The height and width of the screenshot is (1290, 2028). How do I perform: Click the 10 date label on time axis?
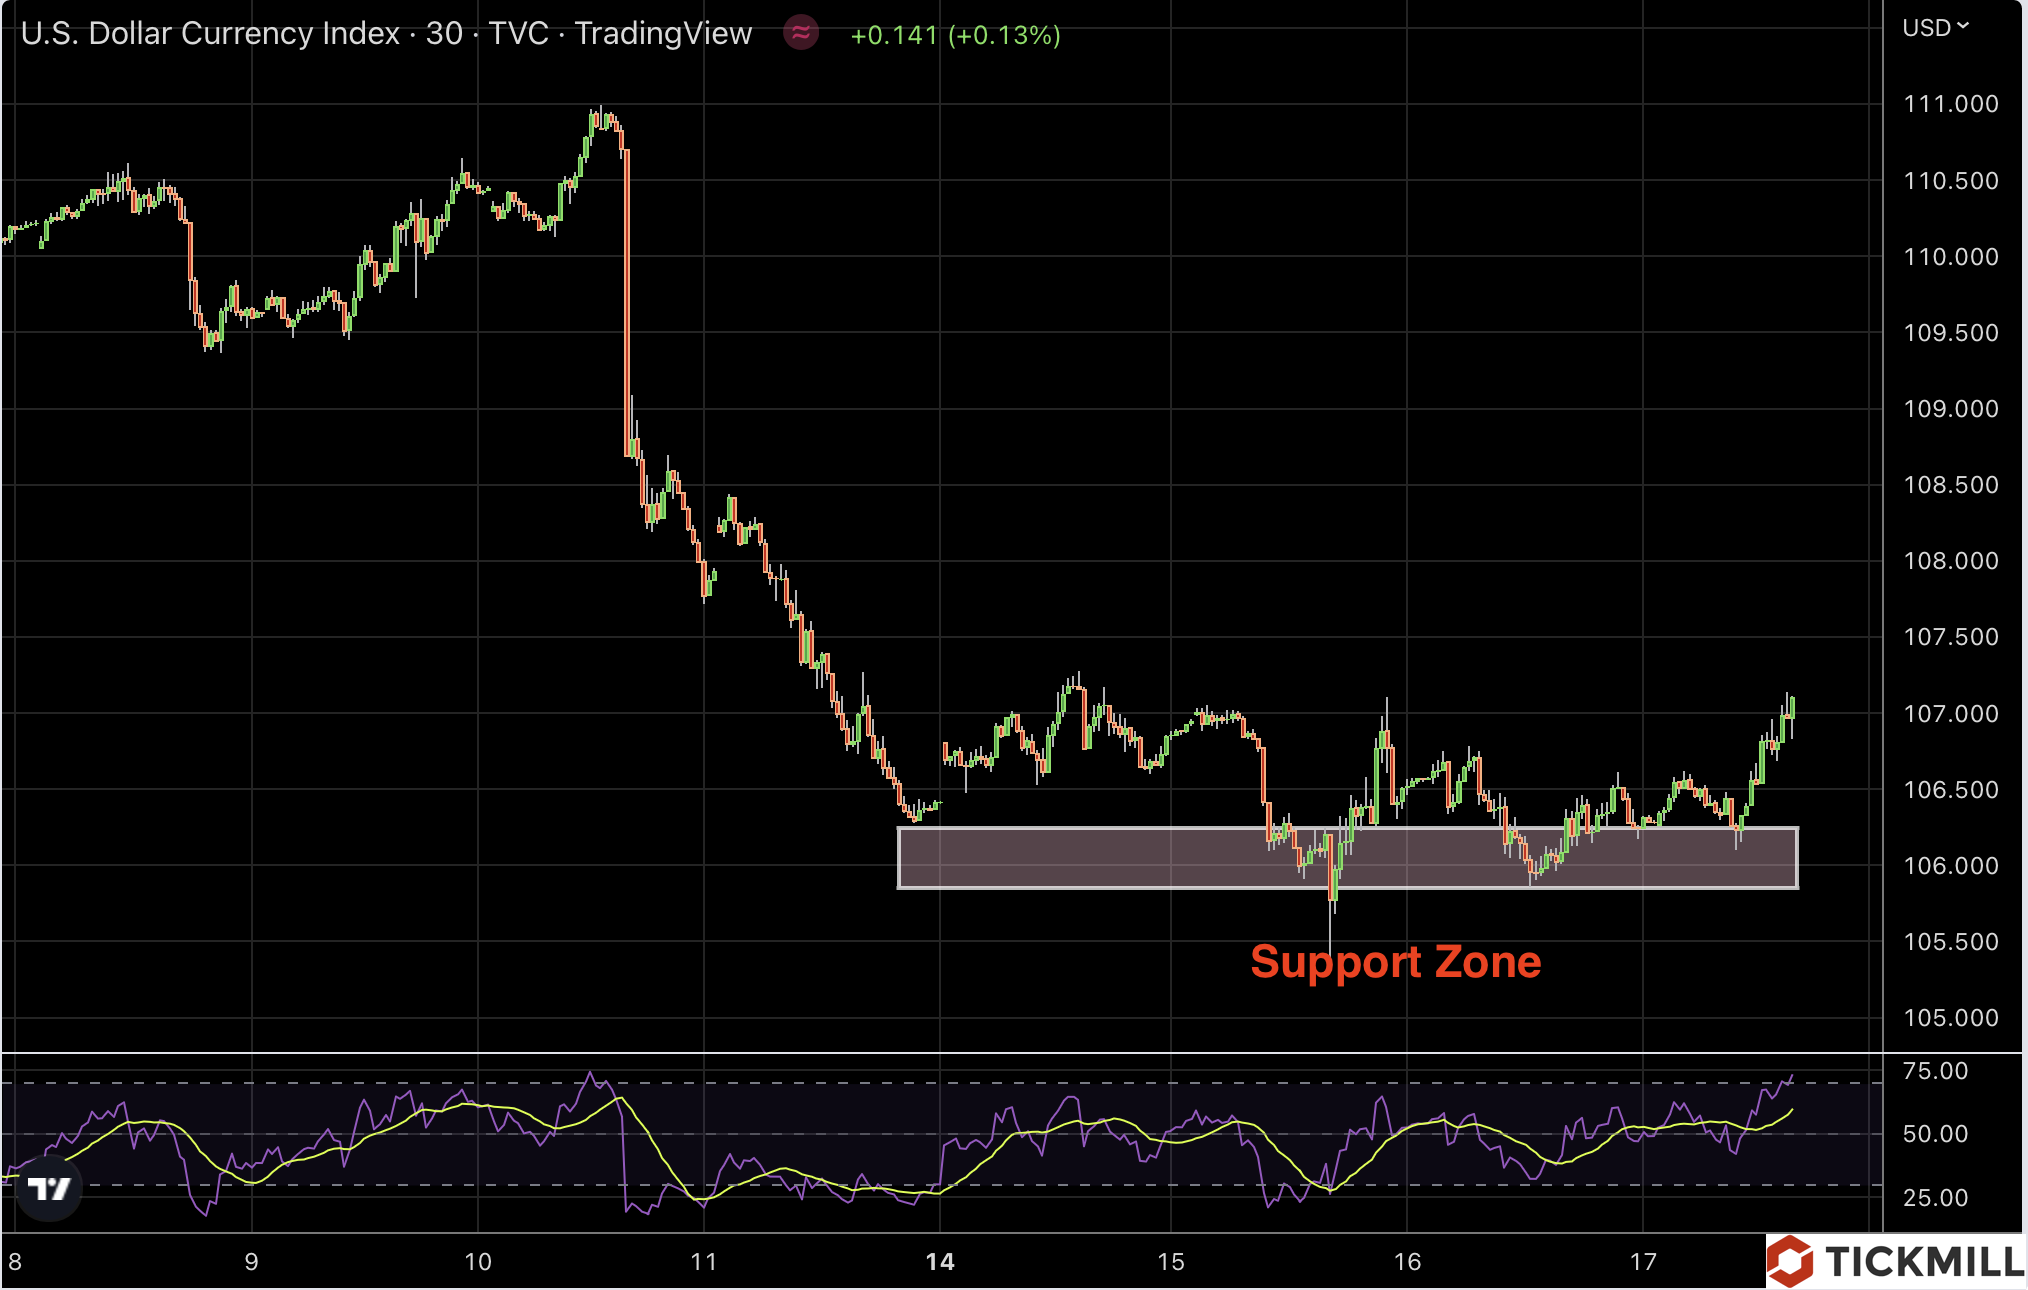coord(478,1262)
